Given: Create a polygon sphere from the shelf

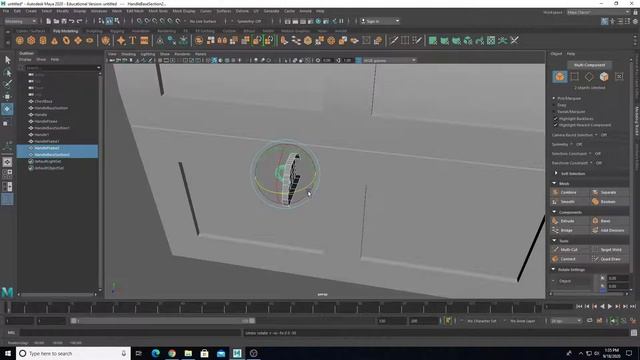Looking at the screenshot, I should click(x=20, y=40).
